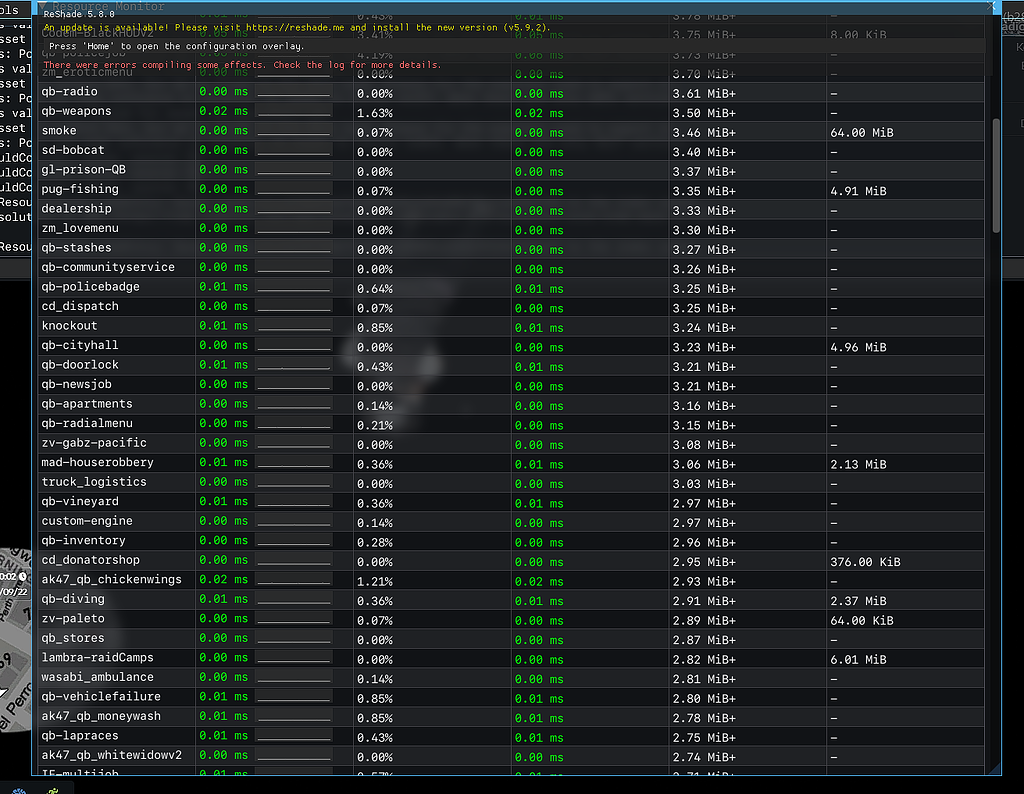This screenshot has width=1024, height=794.
Task: Close the Resource Monitor window
Action: tap(992, 6)
